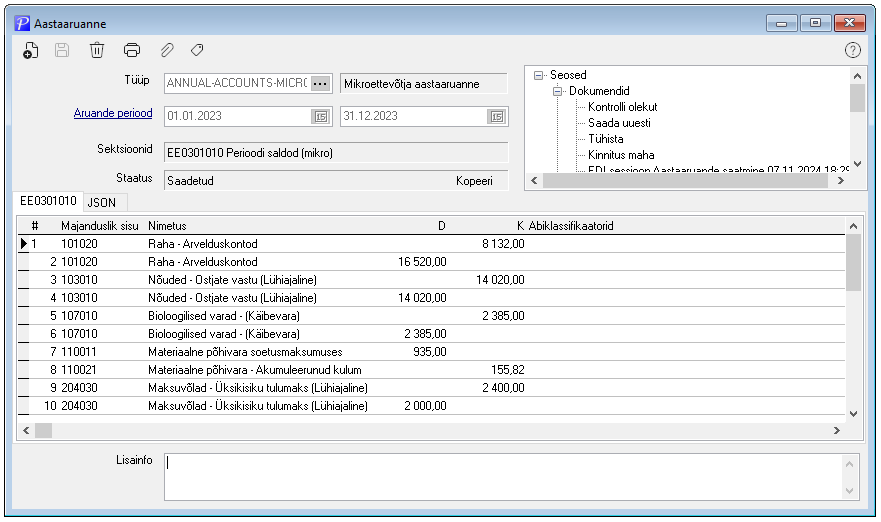The height and width of the screenshot is (522, 881).
Task: Select row 10 value 2 000,00
Action: click(x=425, y=406)
